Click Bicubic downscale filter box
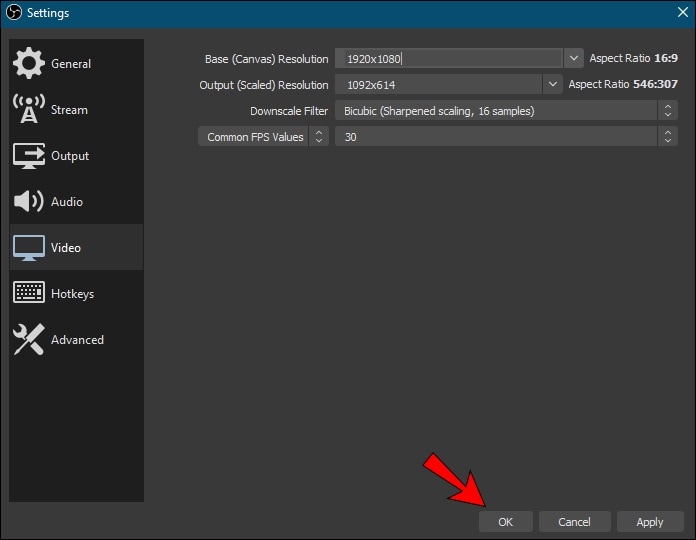 pyautogui.click(x=506, y=110)
